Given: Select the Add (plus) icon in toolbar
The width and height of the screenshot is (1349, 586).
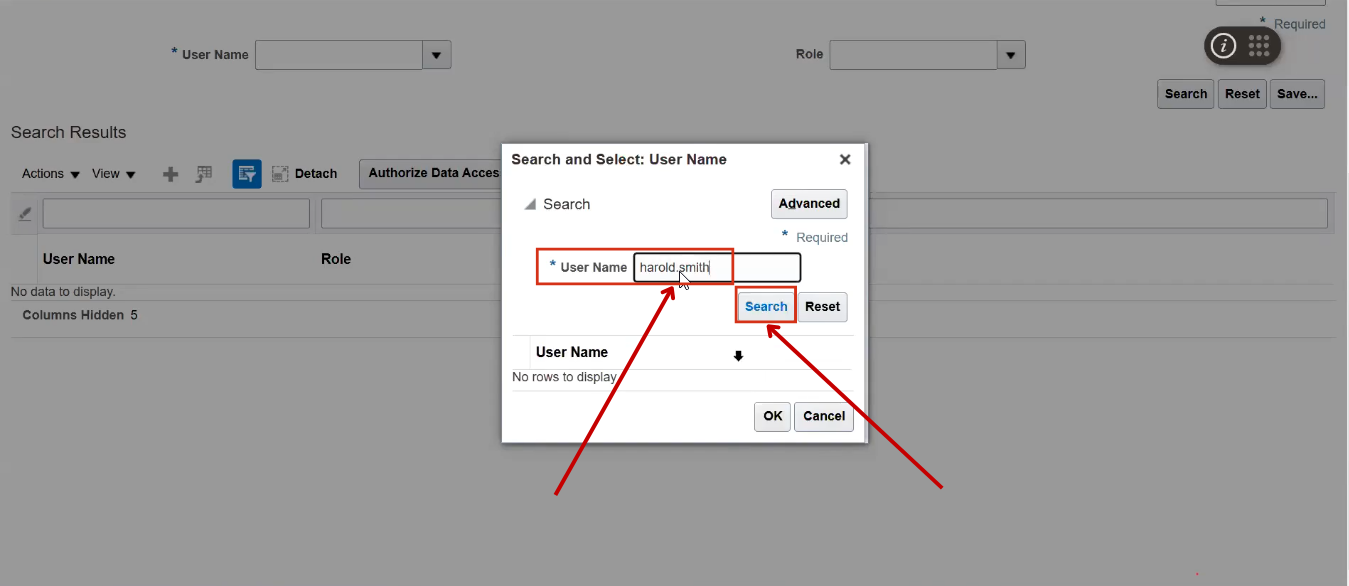Looking at the screenshot, I should [170, 173].
